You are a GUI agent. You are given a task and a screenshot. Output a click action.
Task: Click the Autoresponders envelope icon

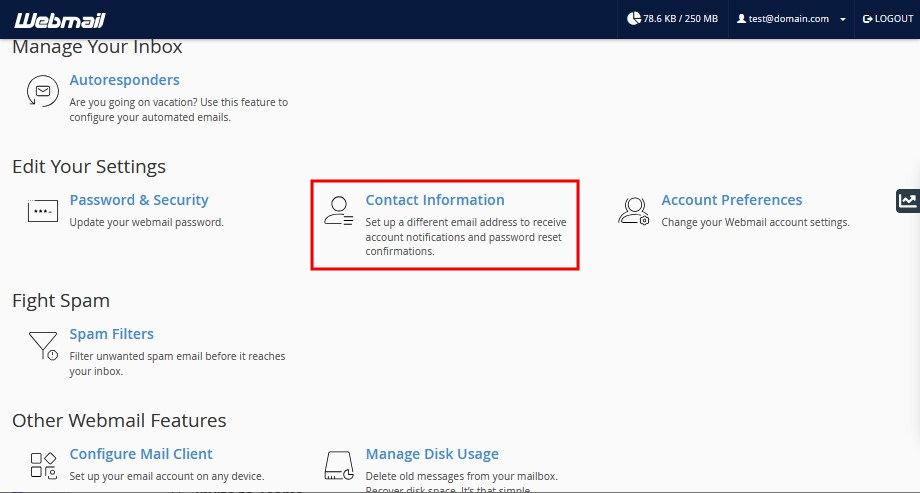point(42,91)
